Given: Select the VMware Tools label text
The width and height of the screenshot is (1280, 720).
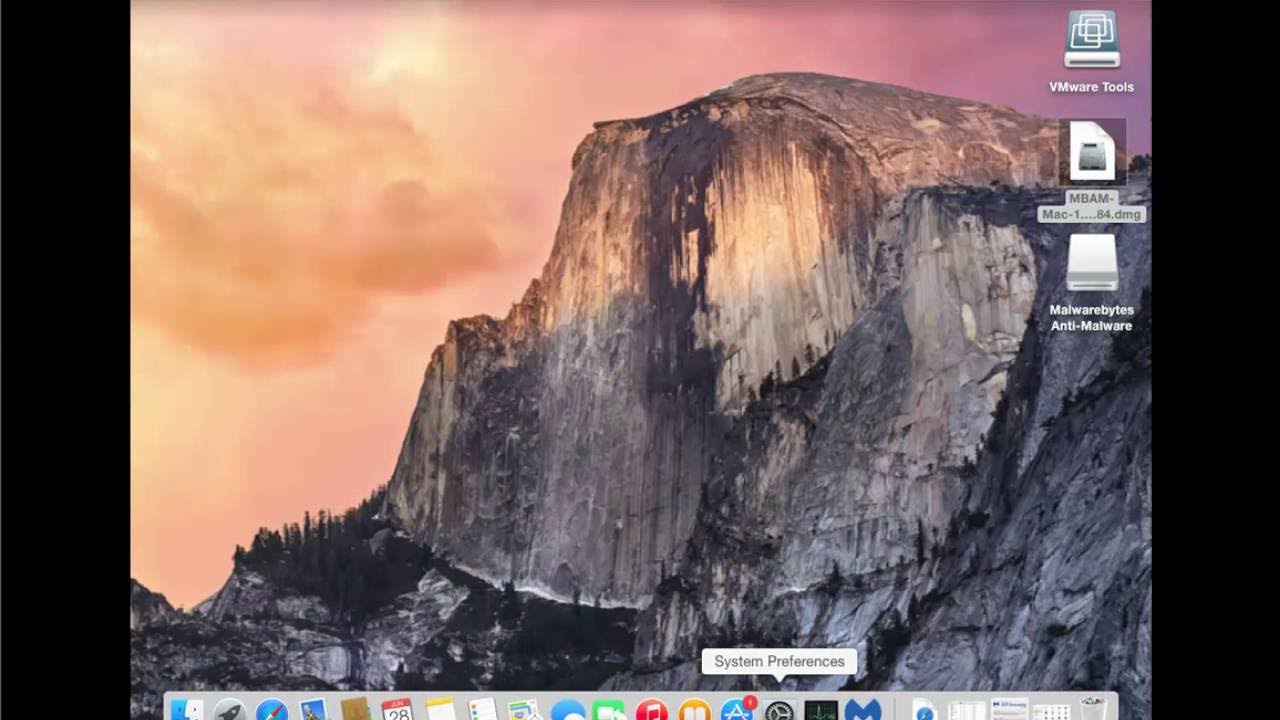Looking at the screenshot, I should (1091, 87).
